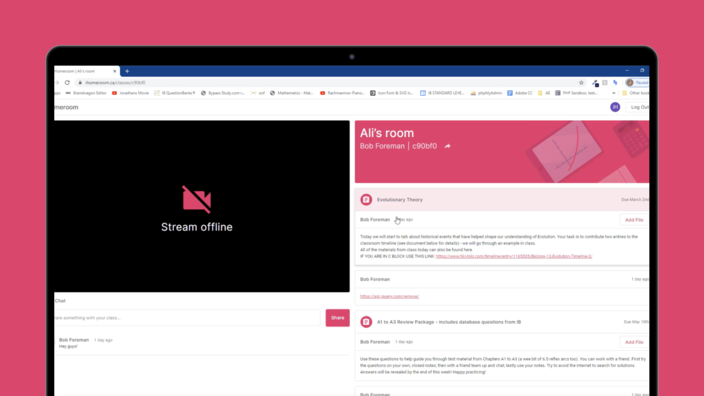Click the chat message input field
This screenshot has width=704, height=396.
[187, 318]
